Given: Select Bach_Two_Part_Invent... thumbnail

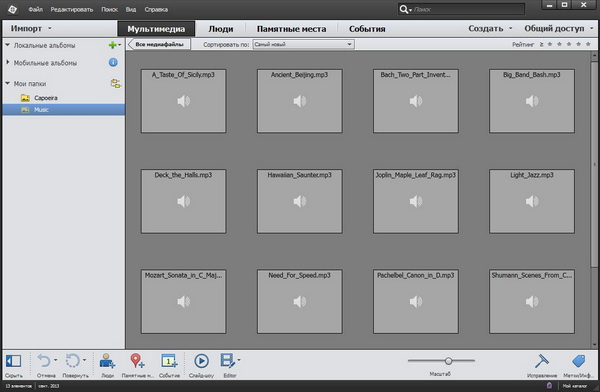Looking at the screenshot, I should tap(416, 101).
